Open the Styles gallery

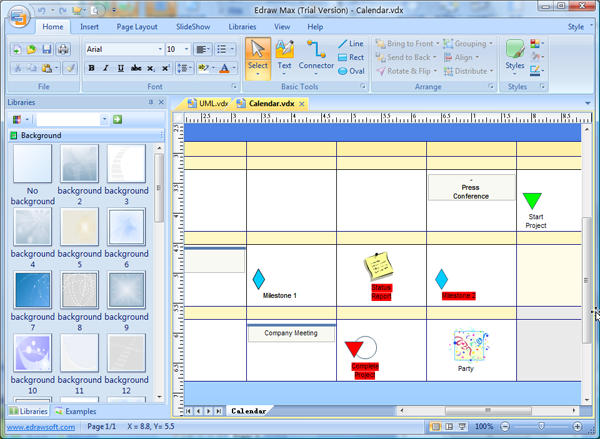(515, 57)
